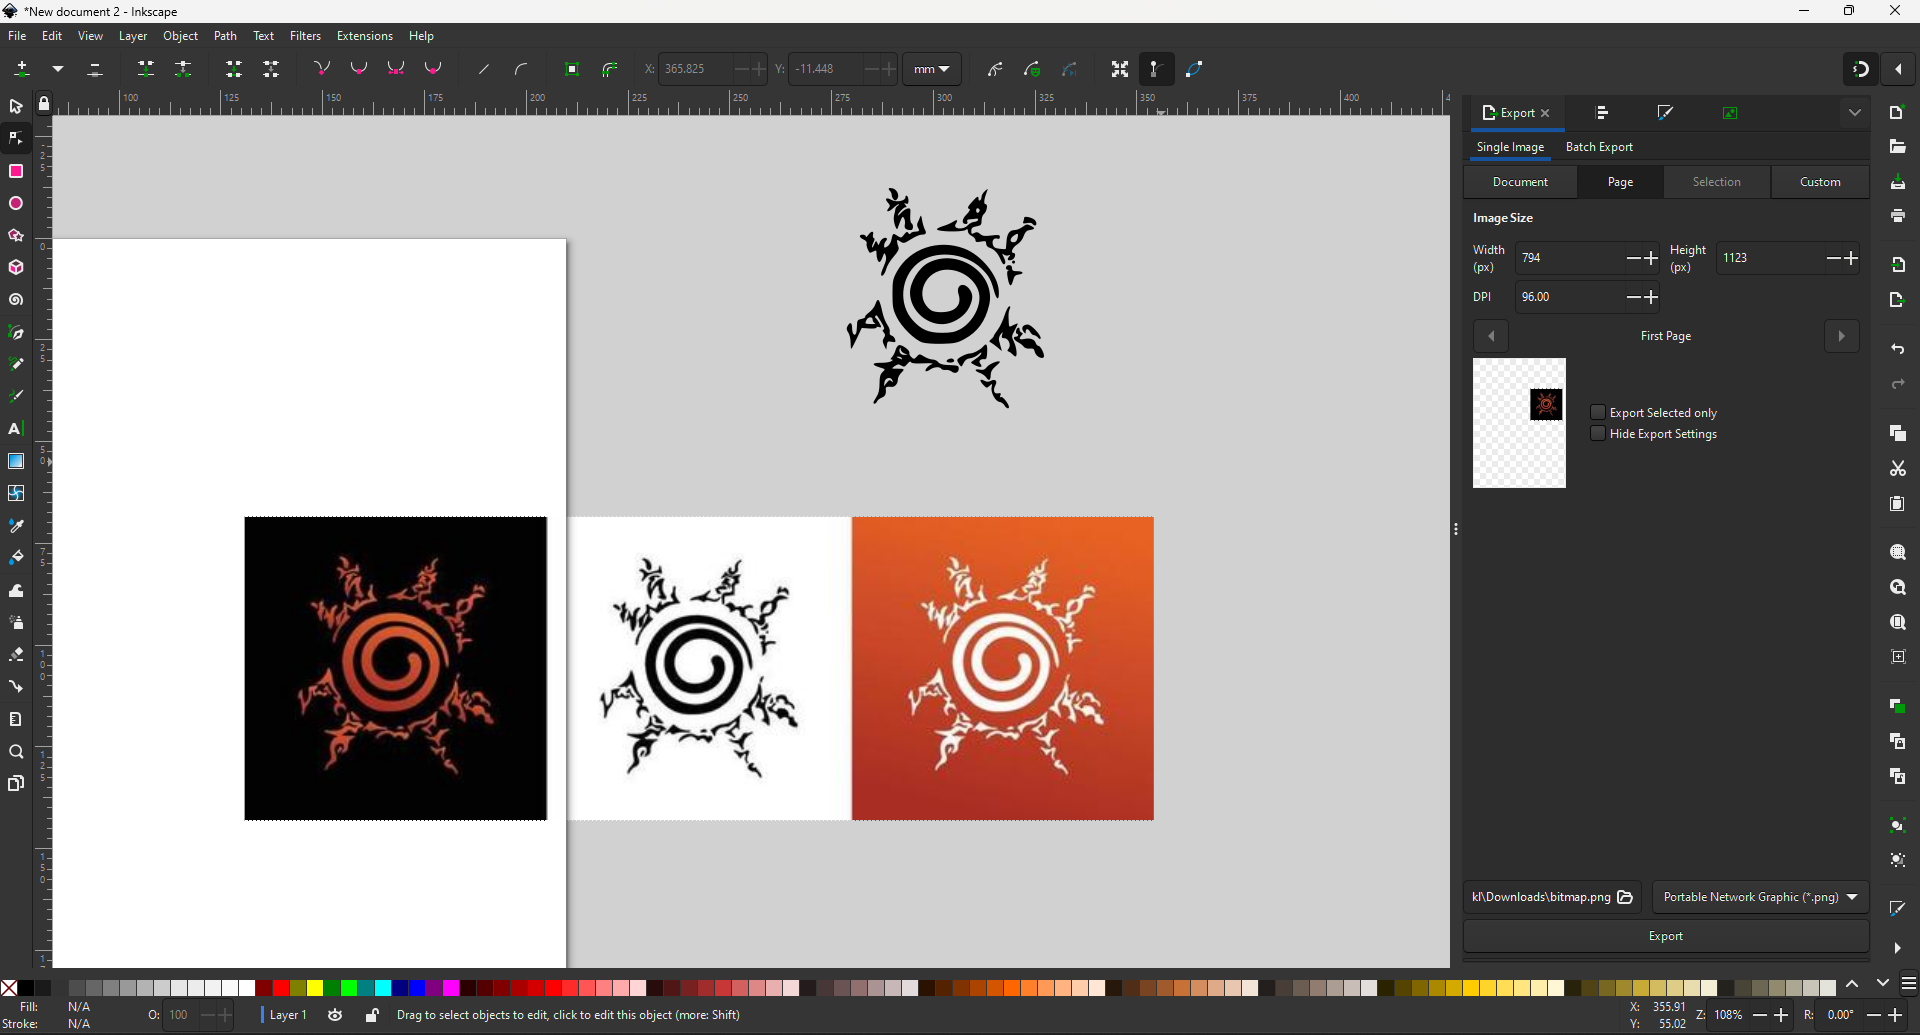
Task: Select the Rectangle tool
Action: pyautogui.click(x=16, y=171)
